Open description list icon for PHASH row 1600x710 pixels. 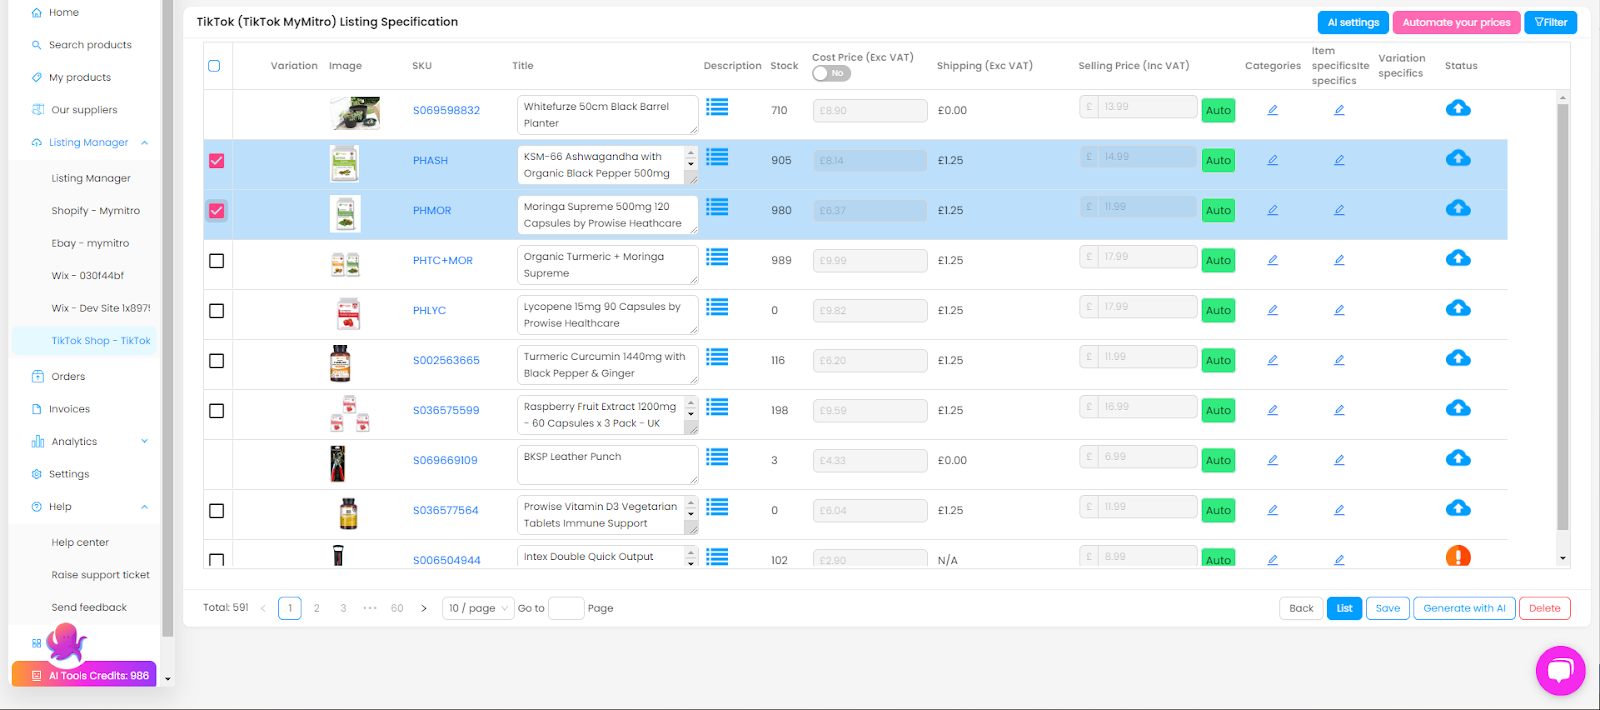(717, 157)
